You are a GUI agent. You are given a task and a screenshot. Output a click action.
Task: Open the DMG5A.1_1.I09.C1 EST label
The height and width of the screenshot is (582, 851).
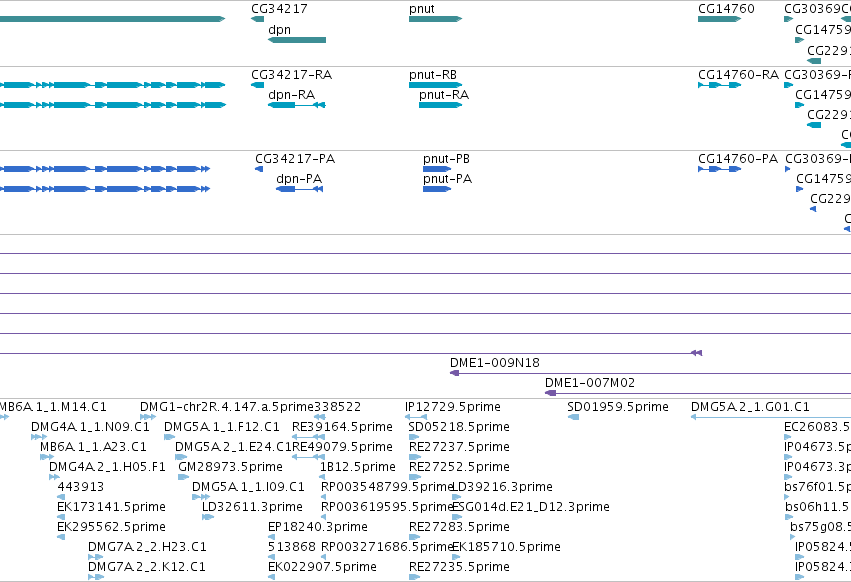point(248,486)
